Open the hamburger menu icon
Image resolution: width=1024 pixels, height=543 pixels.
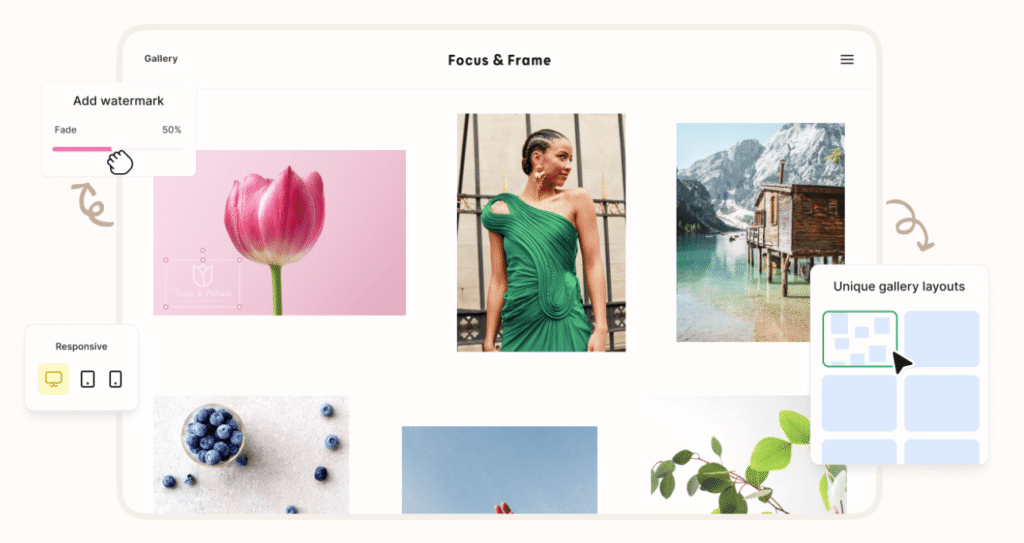846,59
